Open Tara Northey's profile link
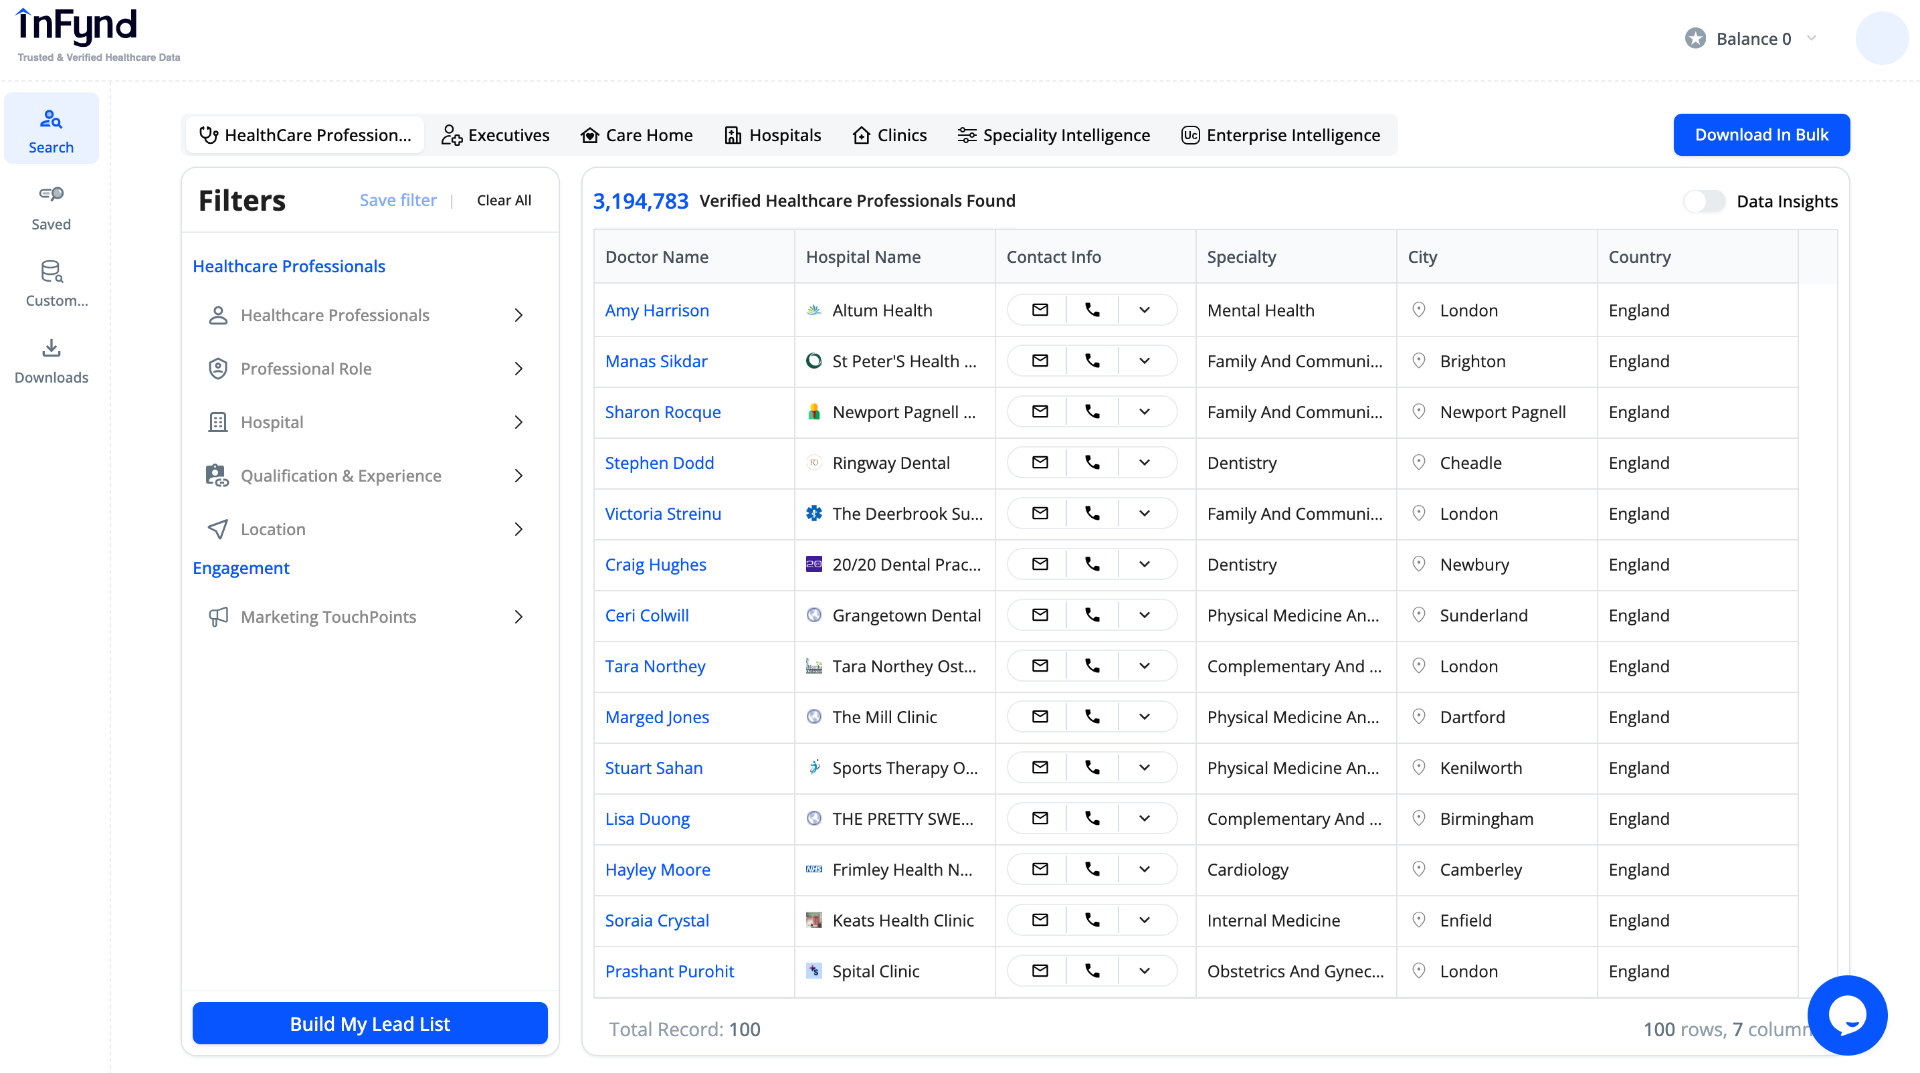The height and width of the screenshot is (1073, 1920). (x=655, y=666)
